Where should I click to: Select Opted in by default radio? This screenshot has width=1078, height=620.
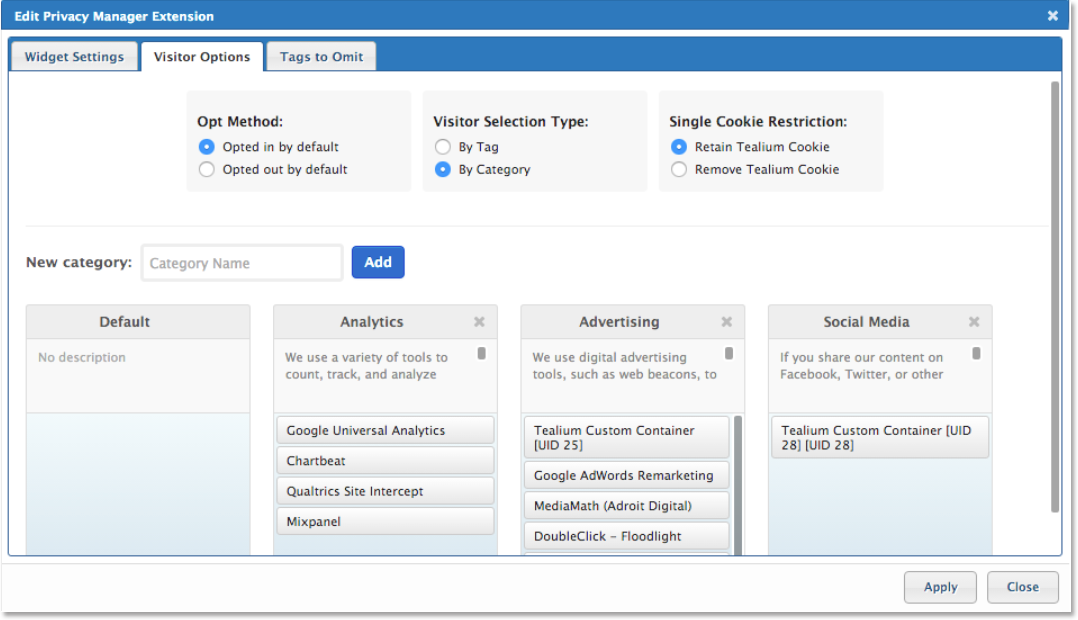206,147
